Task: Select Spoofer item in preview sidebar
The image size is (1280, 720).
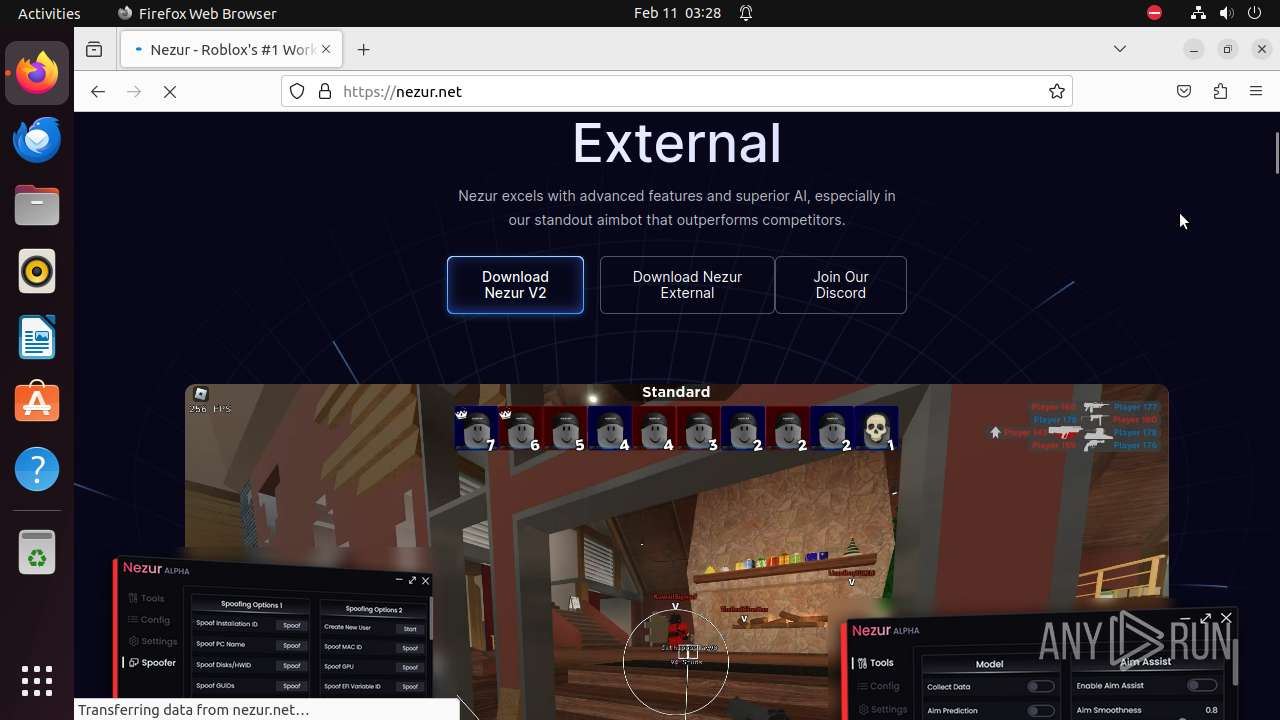Action: click(x=153, y=662)
